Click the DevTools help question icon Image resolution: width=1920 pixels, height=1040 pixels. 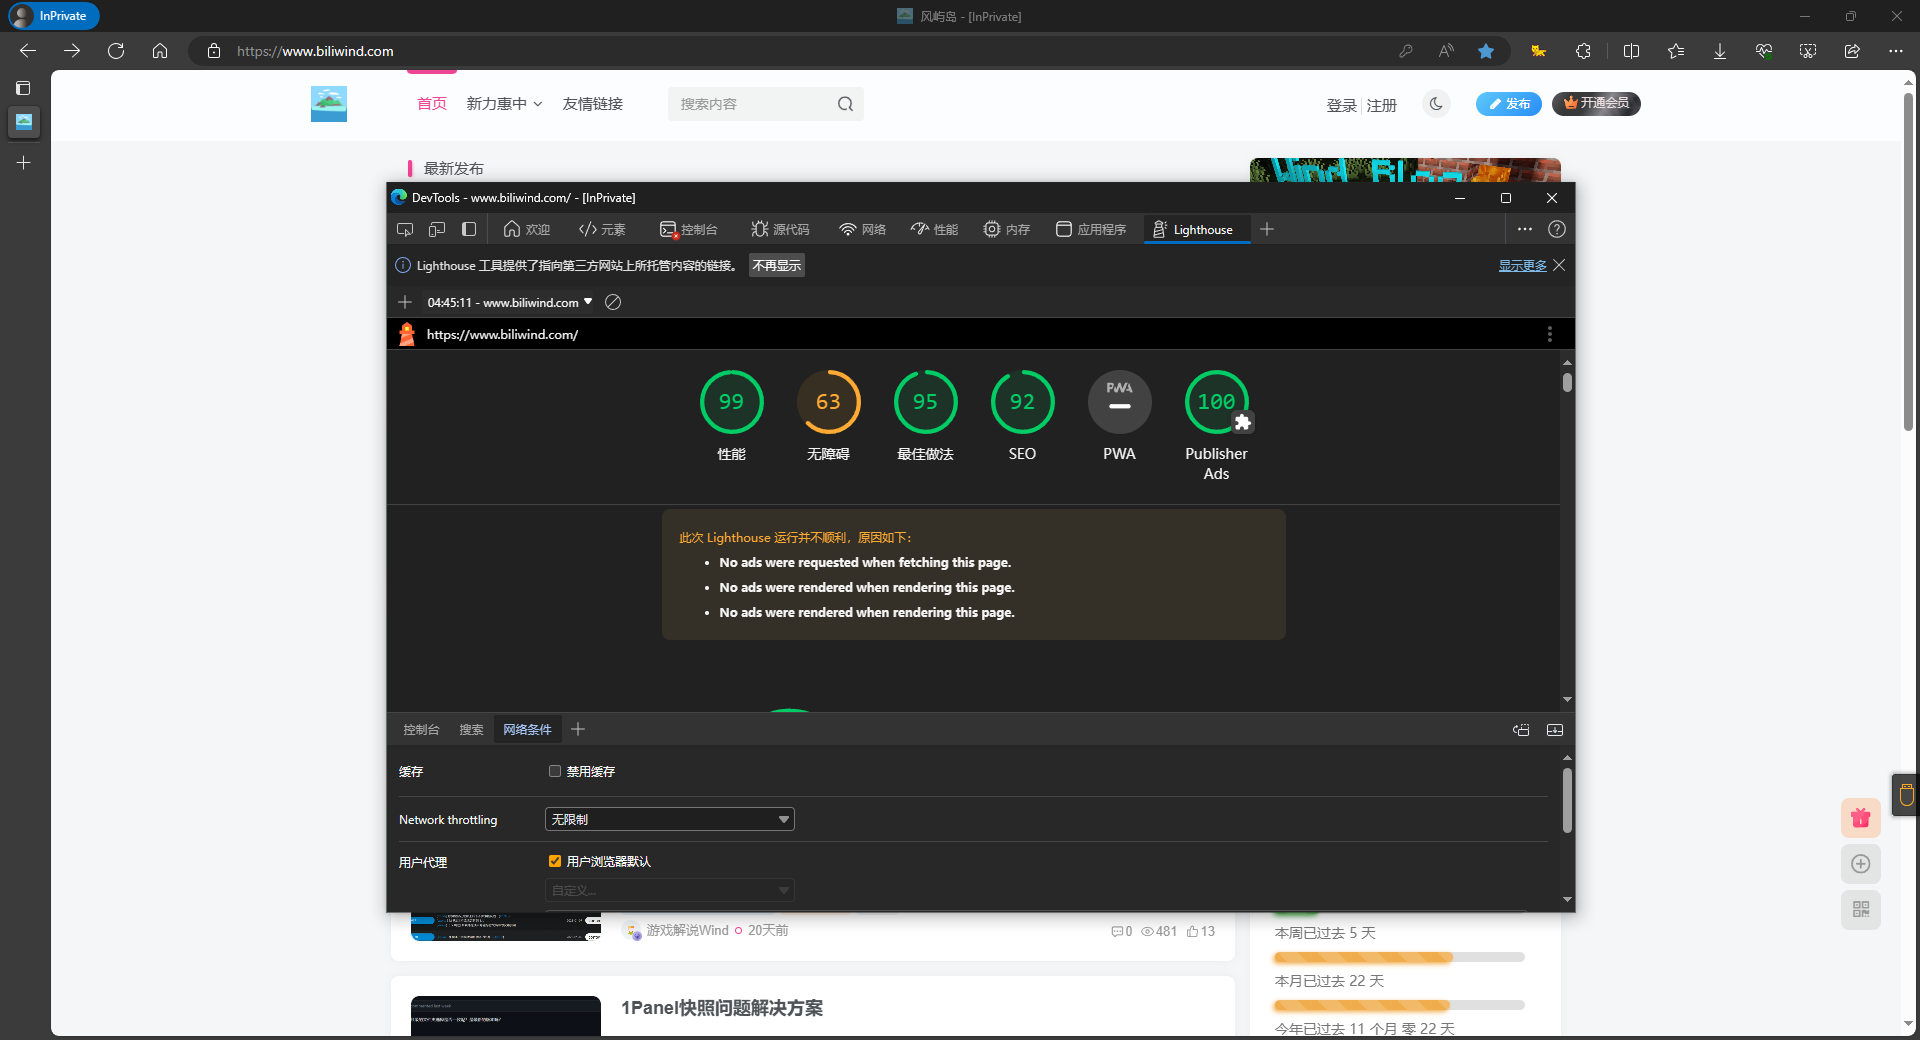pyautogui.click(x=1557, y=229)
